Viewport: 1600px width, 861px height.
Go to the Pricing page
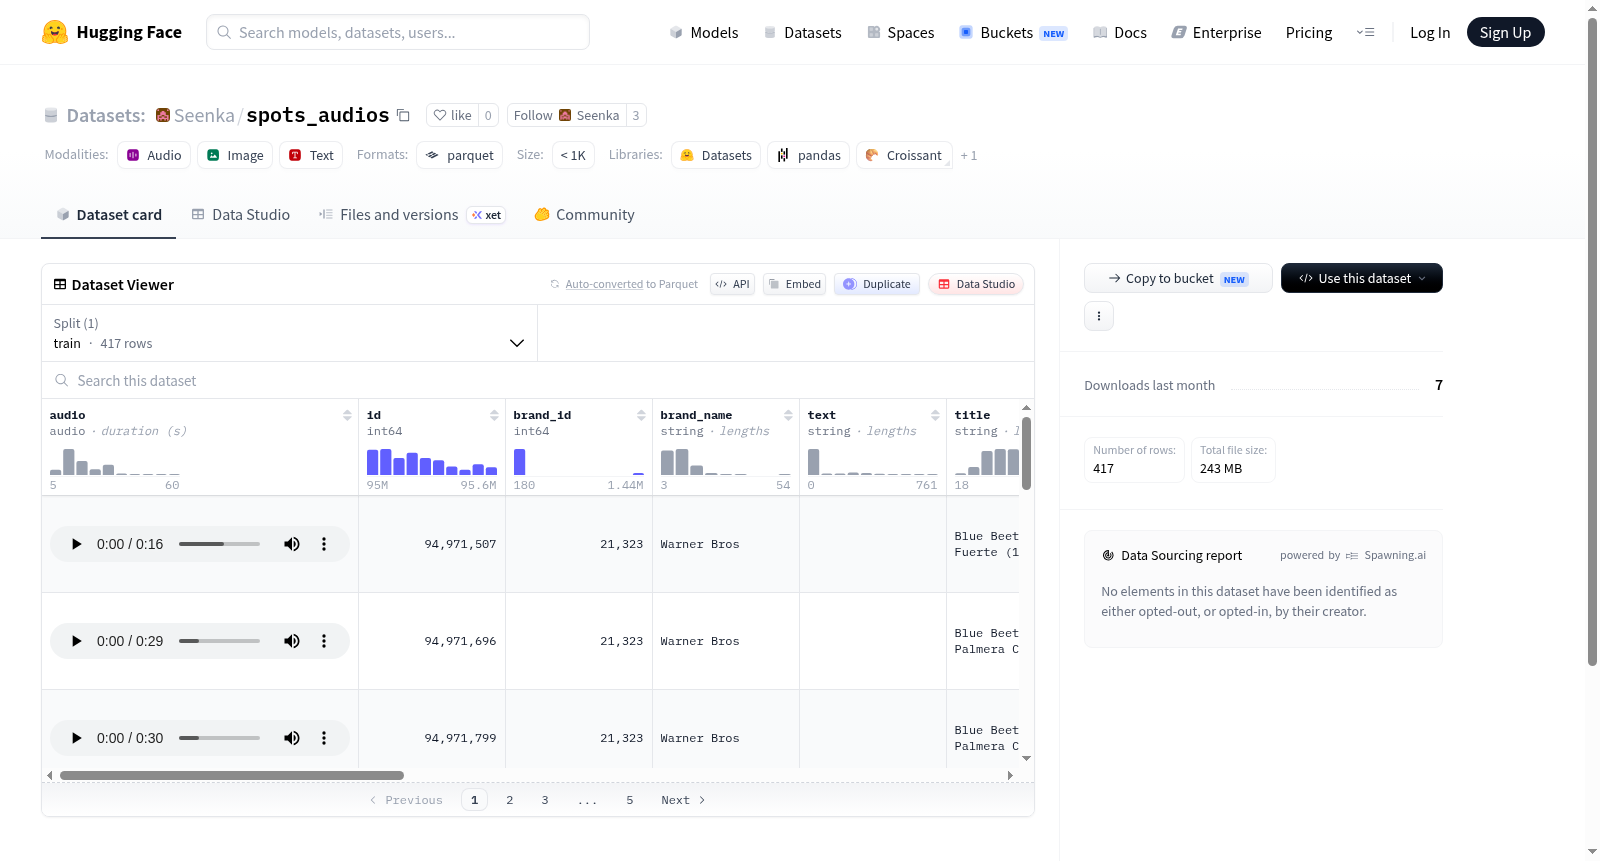pos(1309,32)
